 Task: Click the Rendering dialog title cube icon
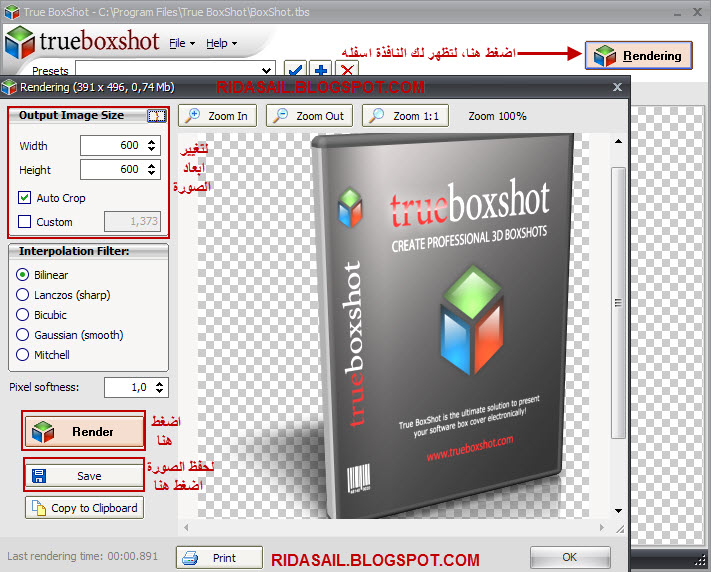coord(9,87)
